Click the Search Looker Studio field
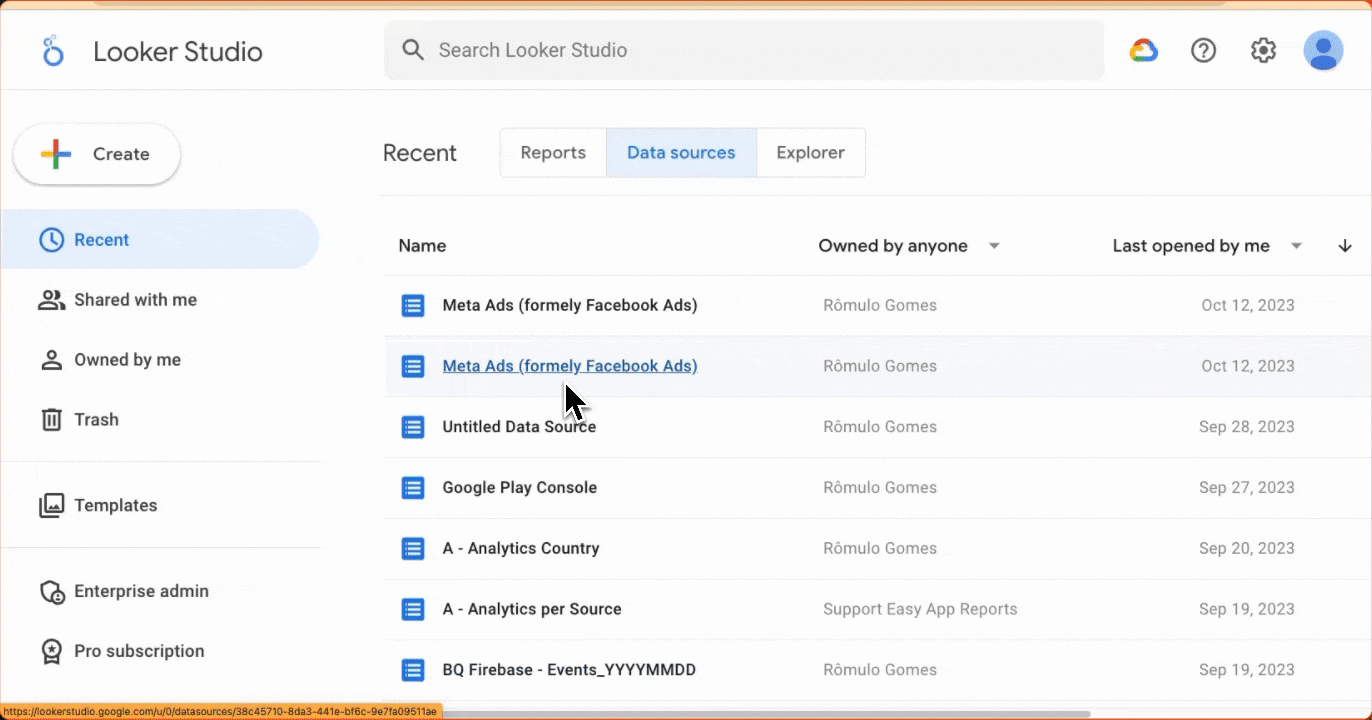Screen dimensions: 1372x720 [x=744, y=50]
